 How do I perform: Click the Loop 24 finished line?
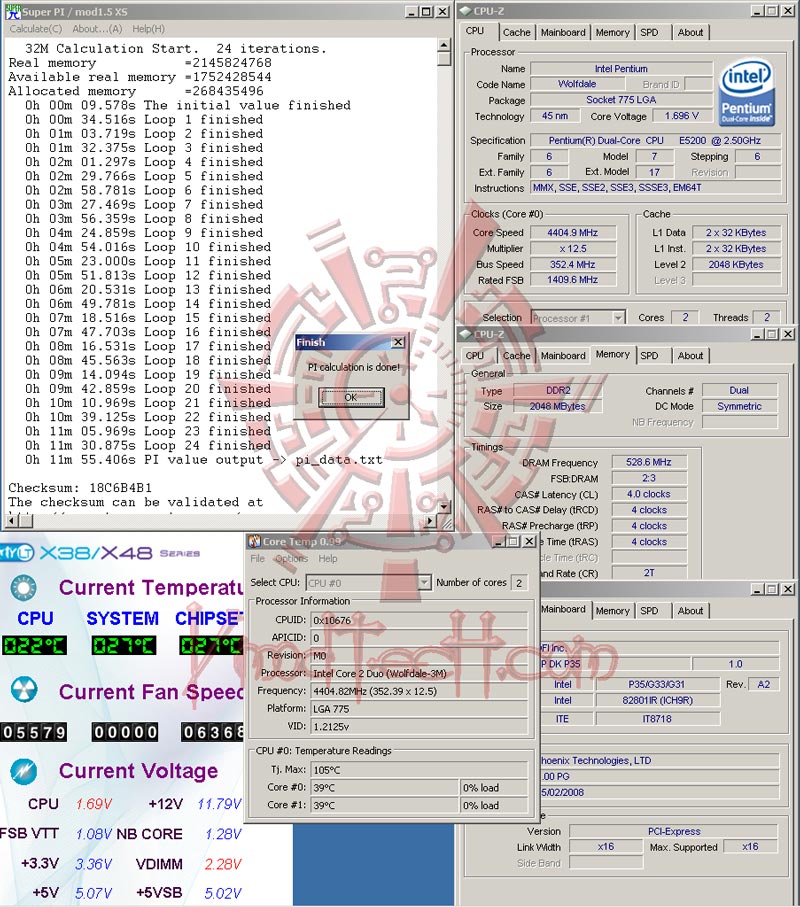(x=148, y=445)
